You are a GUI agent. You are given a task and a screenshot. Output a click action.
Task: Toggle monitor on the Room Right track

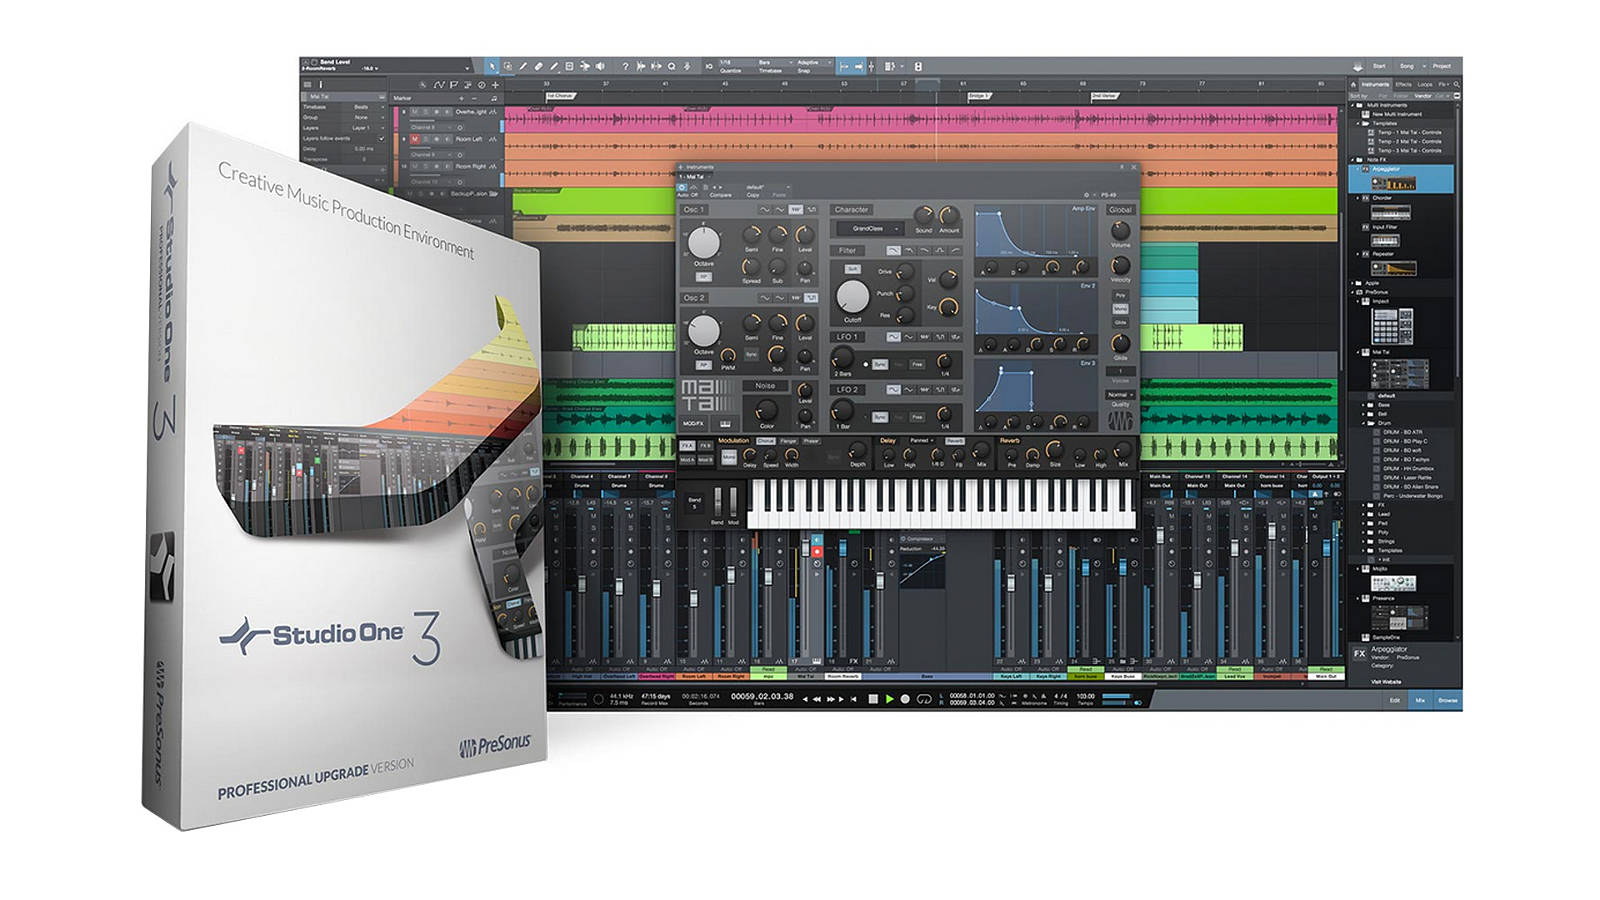point(447,166)
